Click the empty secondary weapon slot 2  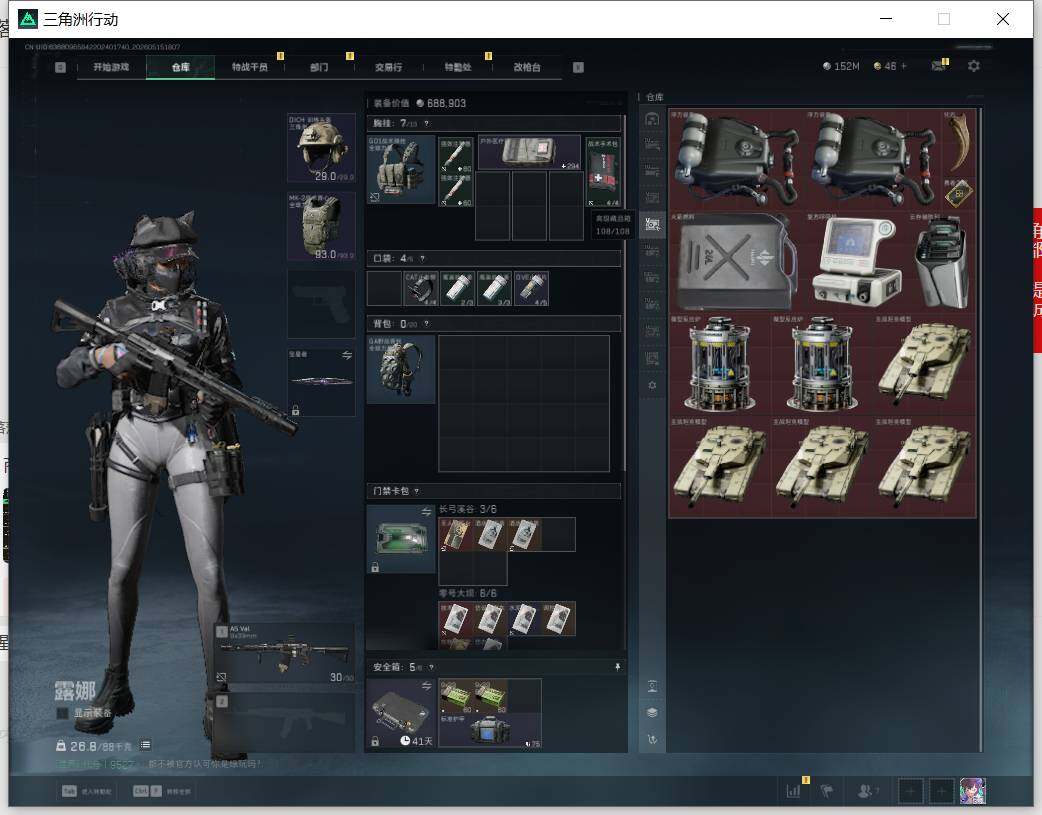[284, 723]
